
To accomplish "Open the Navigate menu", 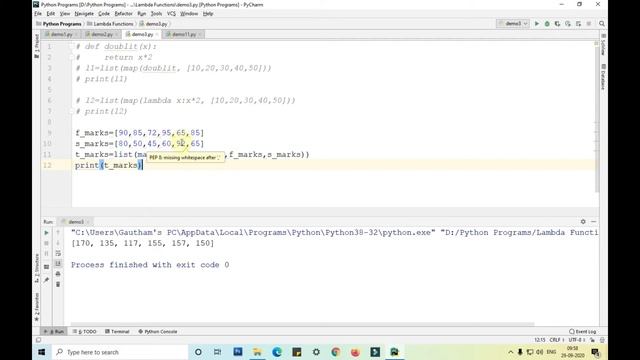I will click(84, 13).
